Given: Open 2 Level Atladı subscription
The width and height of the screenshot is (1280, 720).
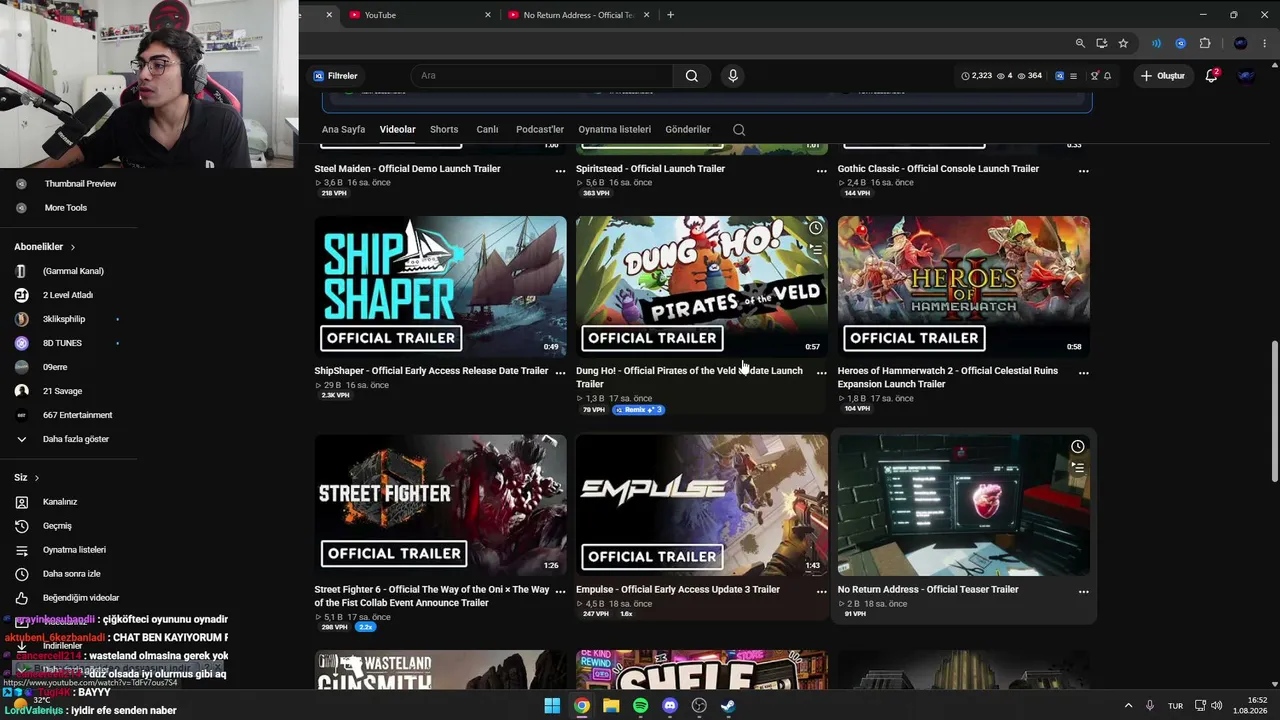Looking at the screenshot, I should coord(68,295).
